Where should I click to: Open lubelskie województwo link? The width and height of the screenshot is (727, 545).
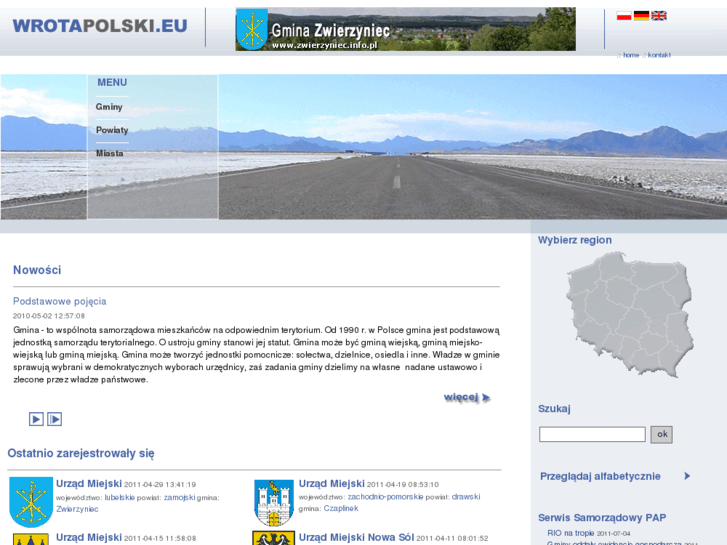pos(119,498)
